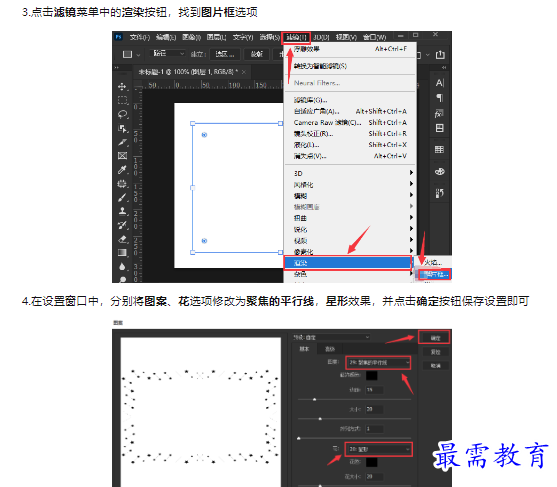This screenshot has width=557, height=487.
Task: Expand the 模糊 filter submenu
Action: point(350,196)
